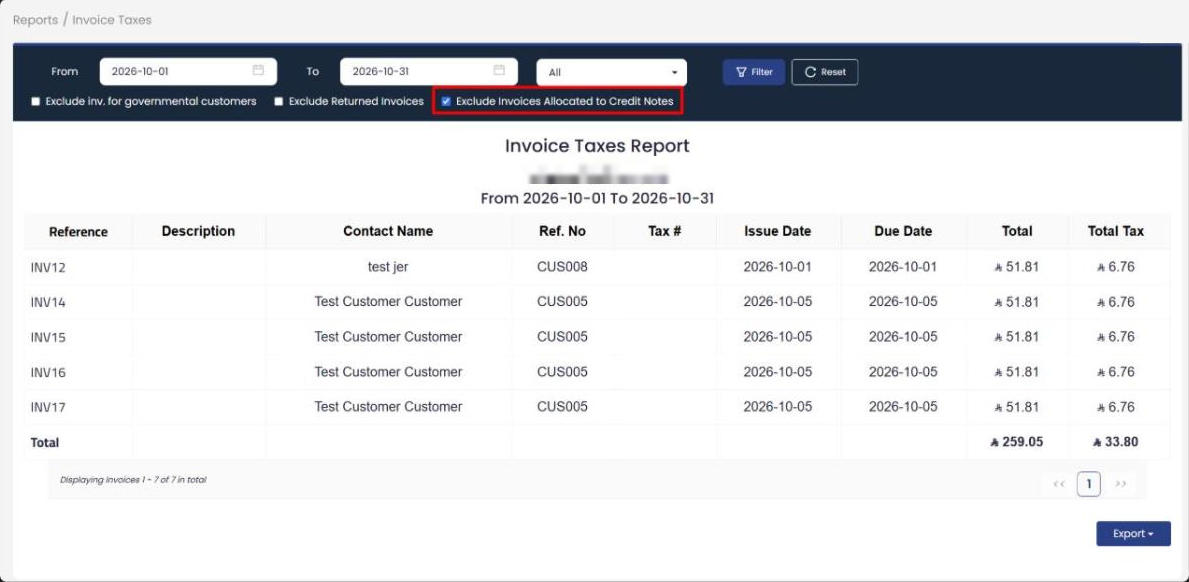Viewport: 1189px width, 582px height.
Task: Click the From date field 2026-10-01
Action: pos(188,71)
